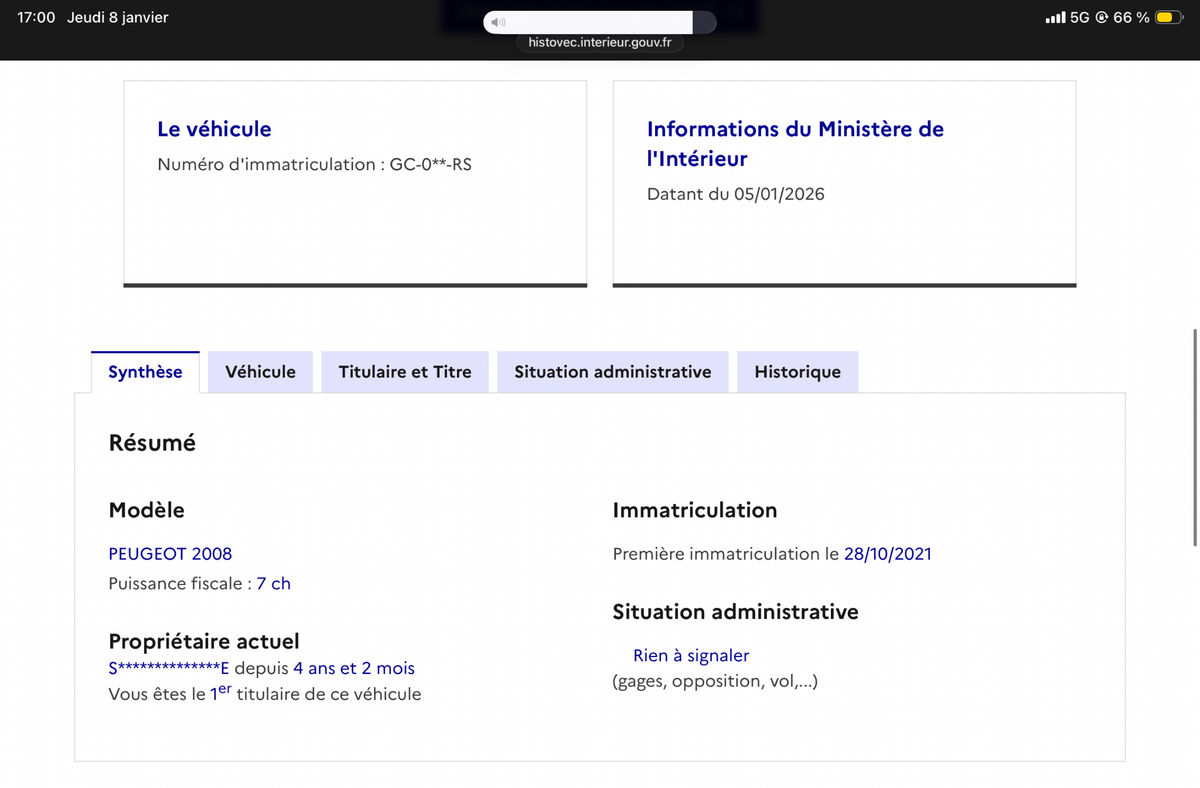Click the Rien à signaler text
The width and height of the screenshot is (1200, 788).
pyautogui.click(x=691, y=656)
